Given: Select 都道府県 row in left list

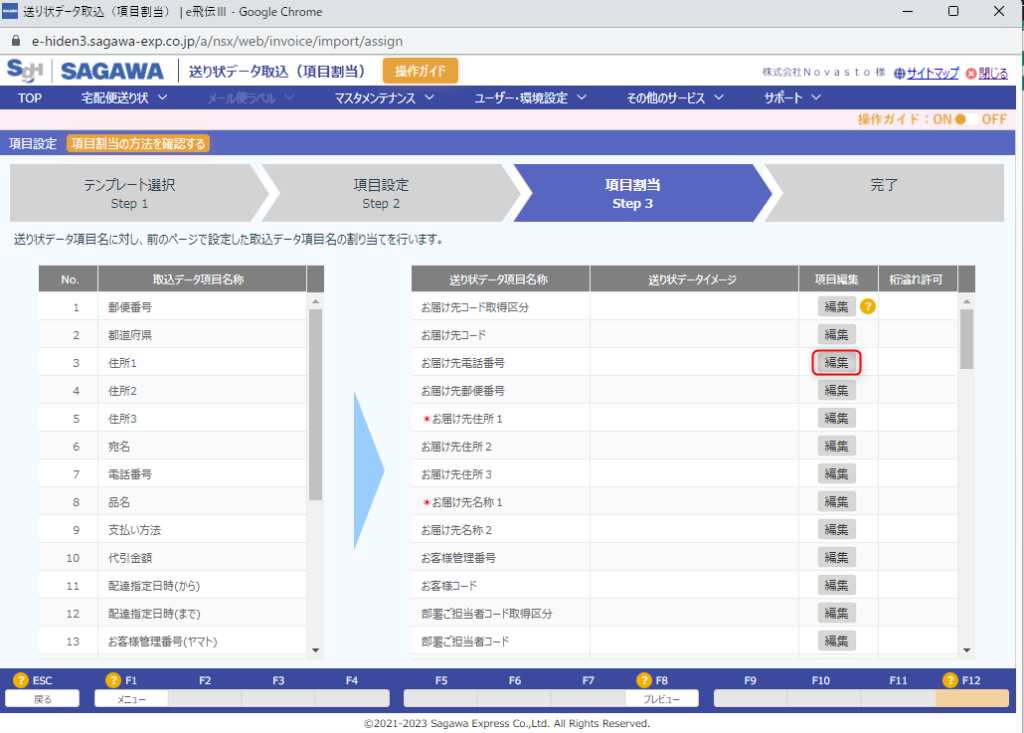Looking at the screenshot, I should coord(172,334).
